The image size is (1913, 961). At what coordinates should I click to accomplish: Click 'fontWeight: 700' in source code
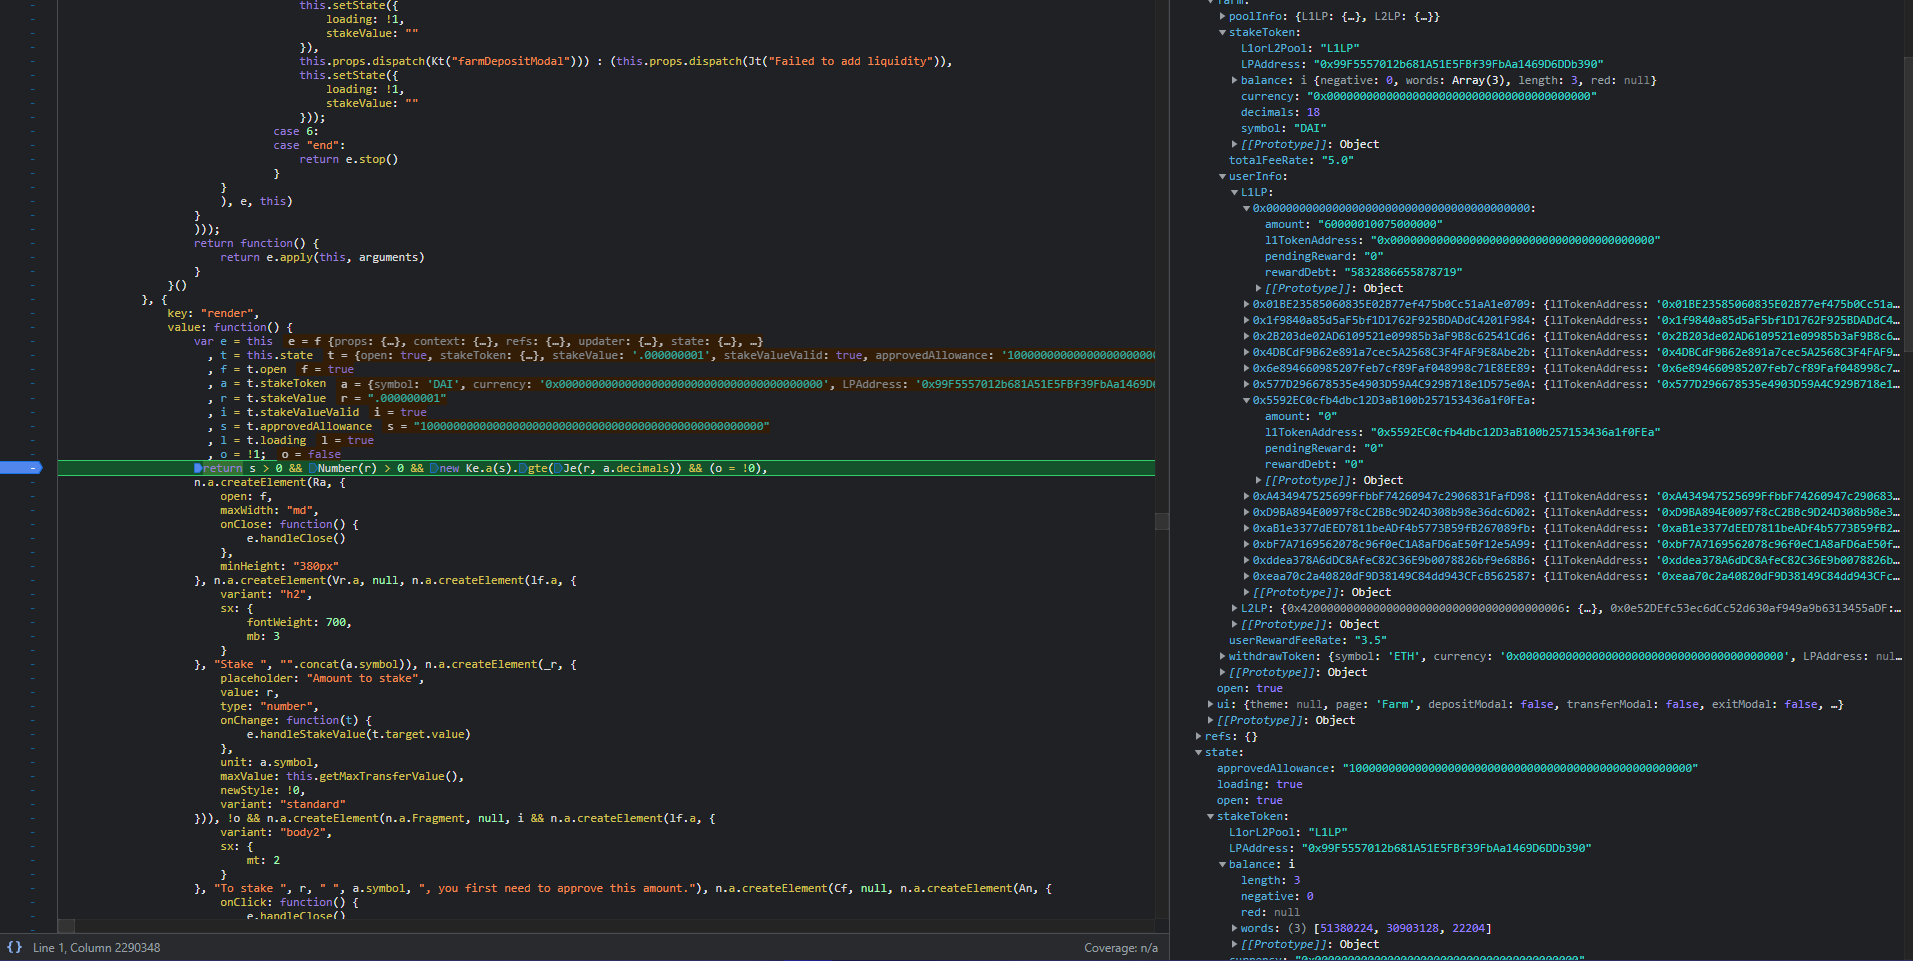click(x=299, y=622)
